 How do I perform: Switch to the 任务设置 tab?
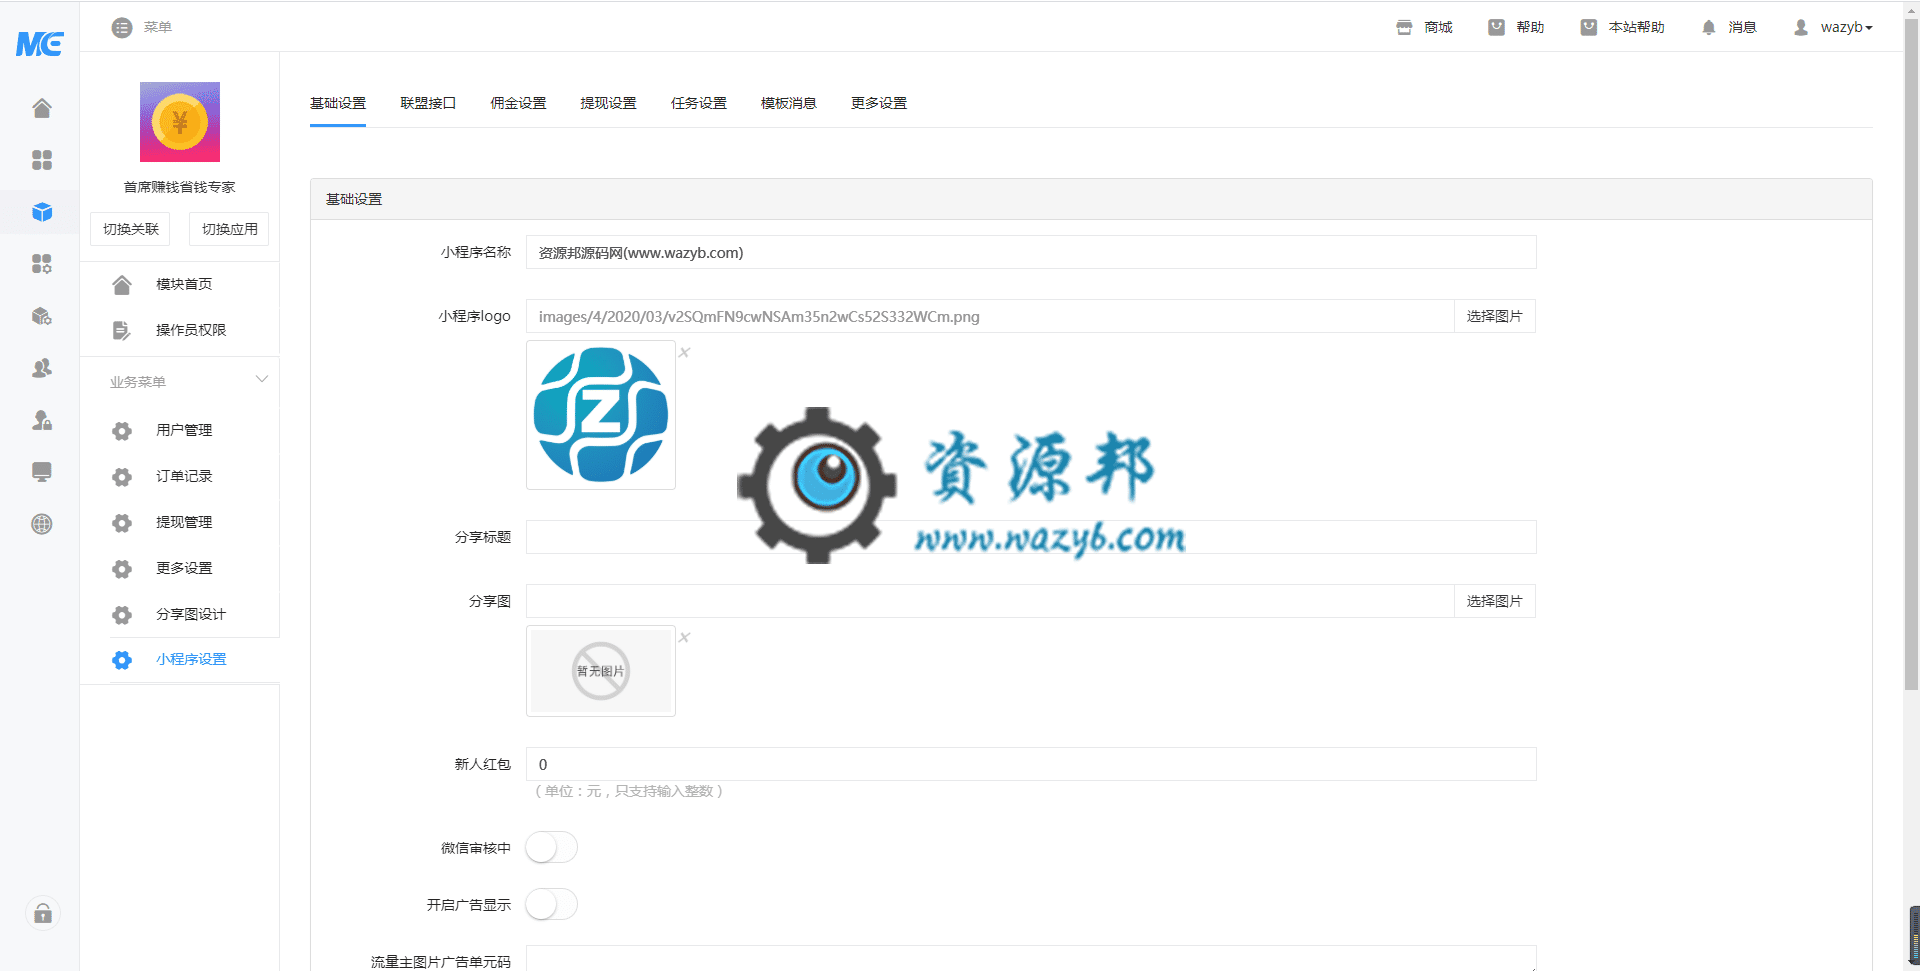699,103
